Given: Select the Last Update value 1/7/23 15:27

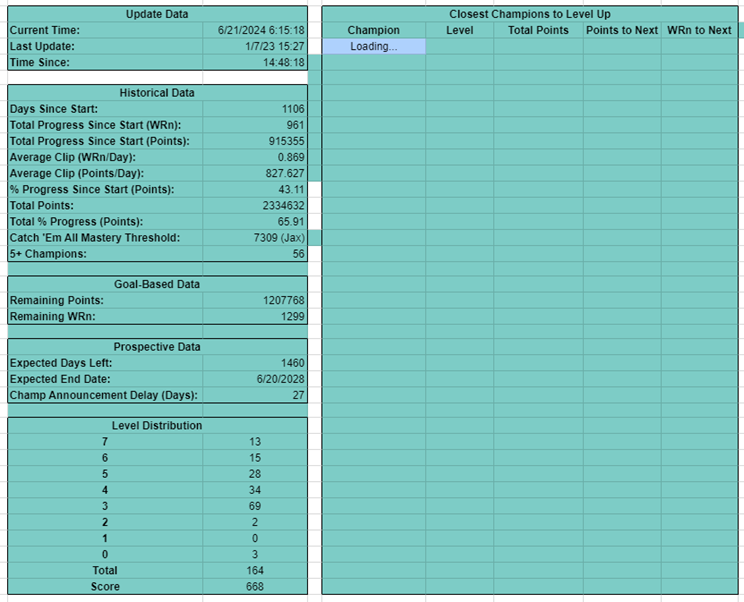Looking at the screenshot, I should (255, 46).
